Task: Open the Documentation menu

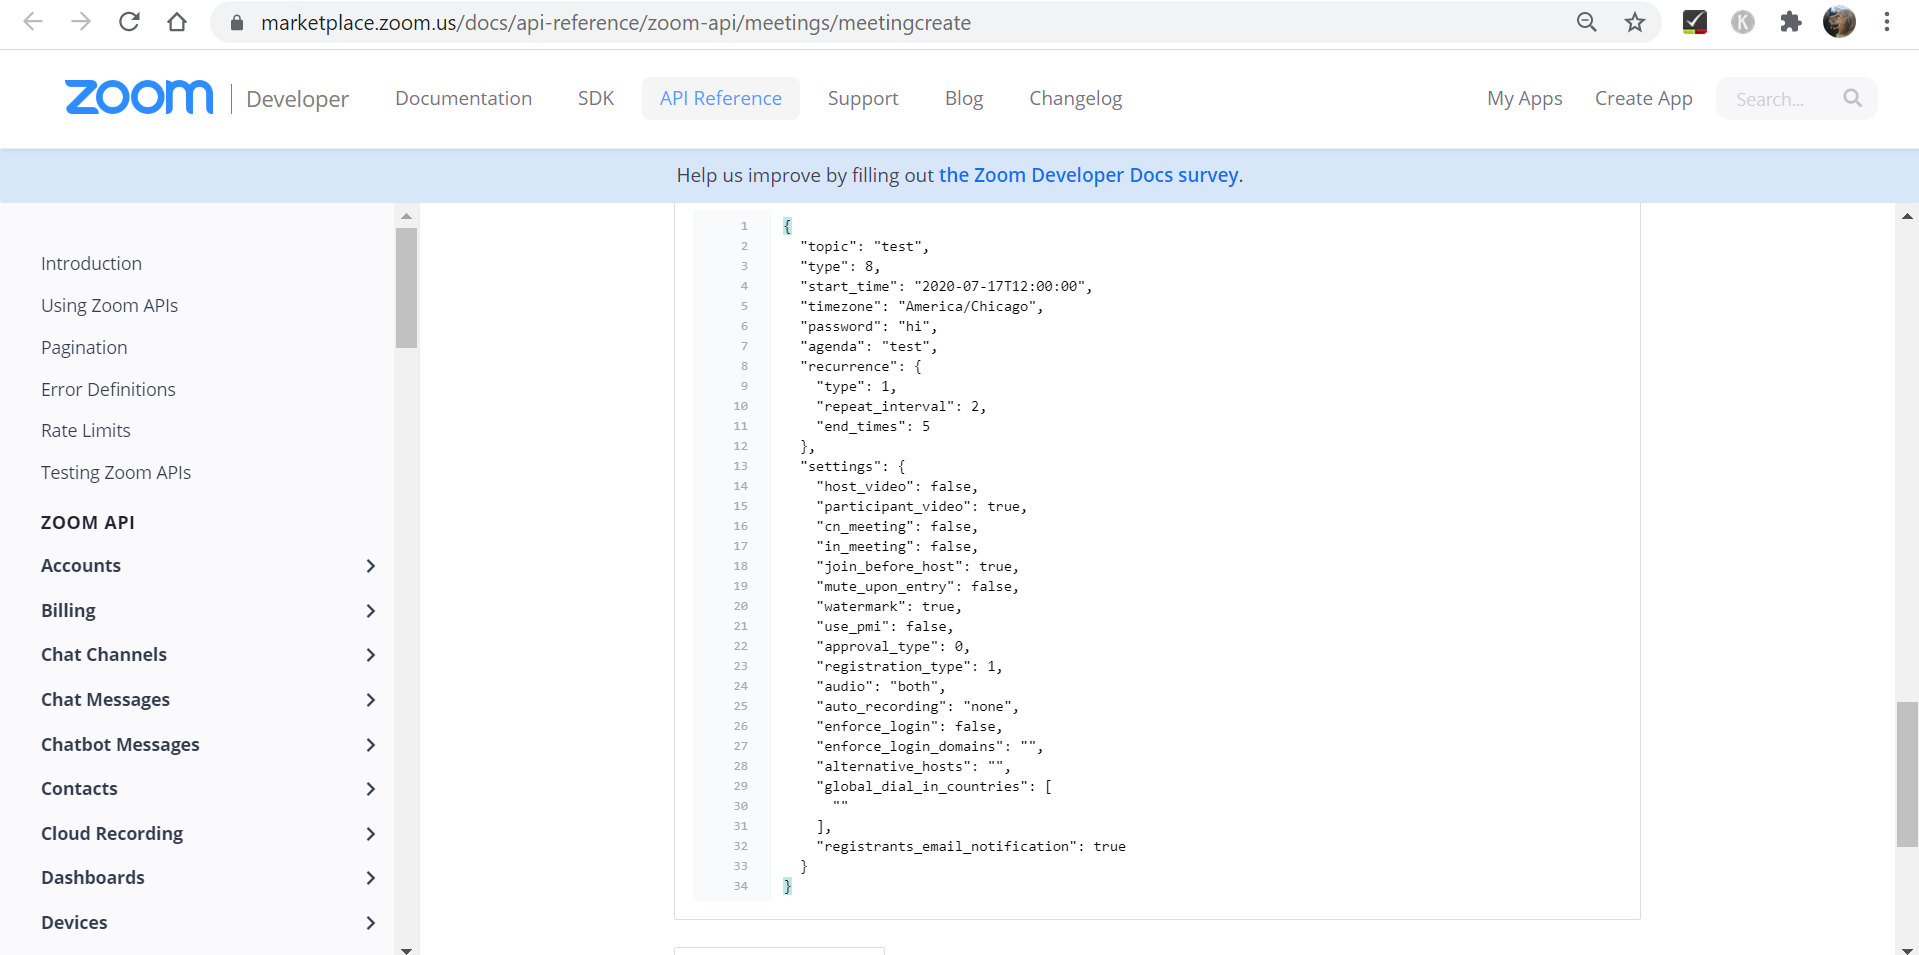Action: pyautogui.click(x=463, y=98)
